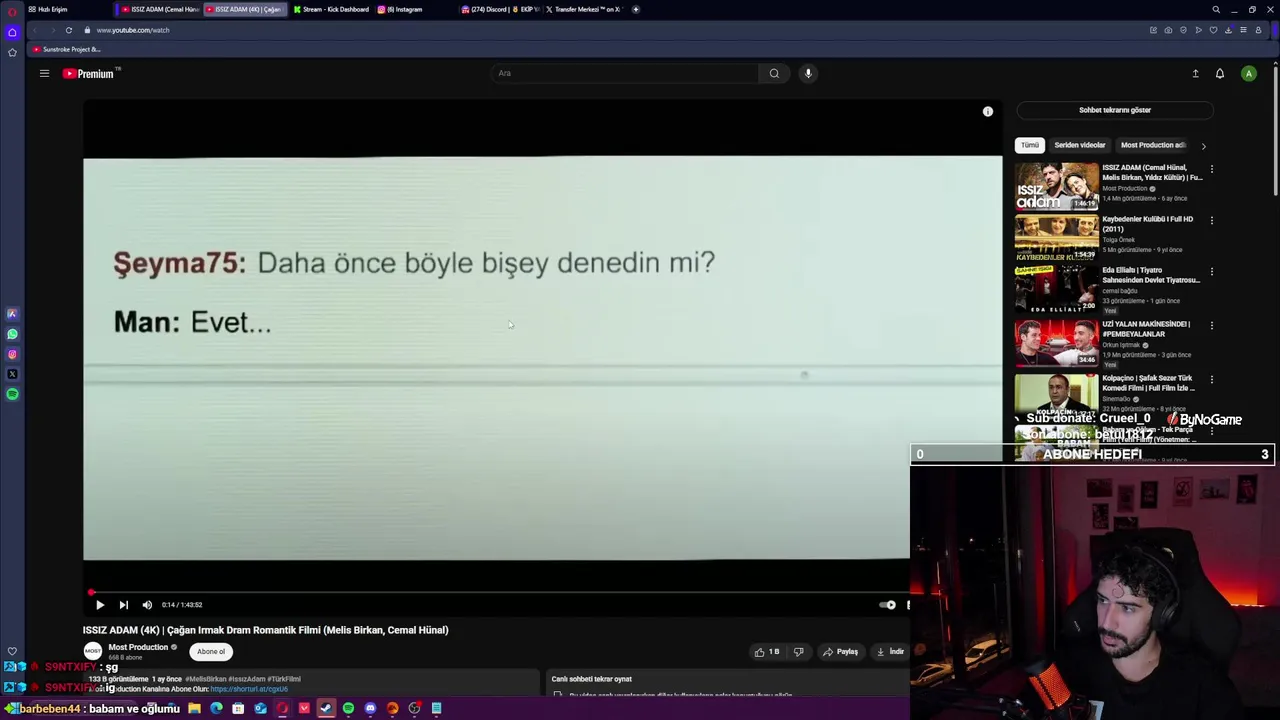Select the 'Seriden videolar' filter chip
The height and width of the screenshot is (720, 1280).
coord(1080,145)
